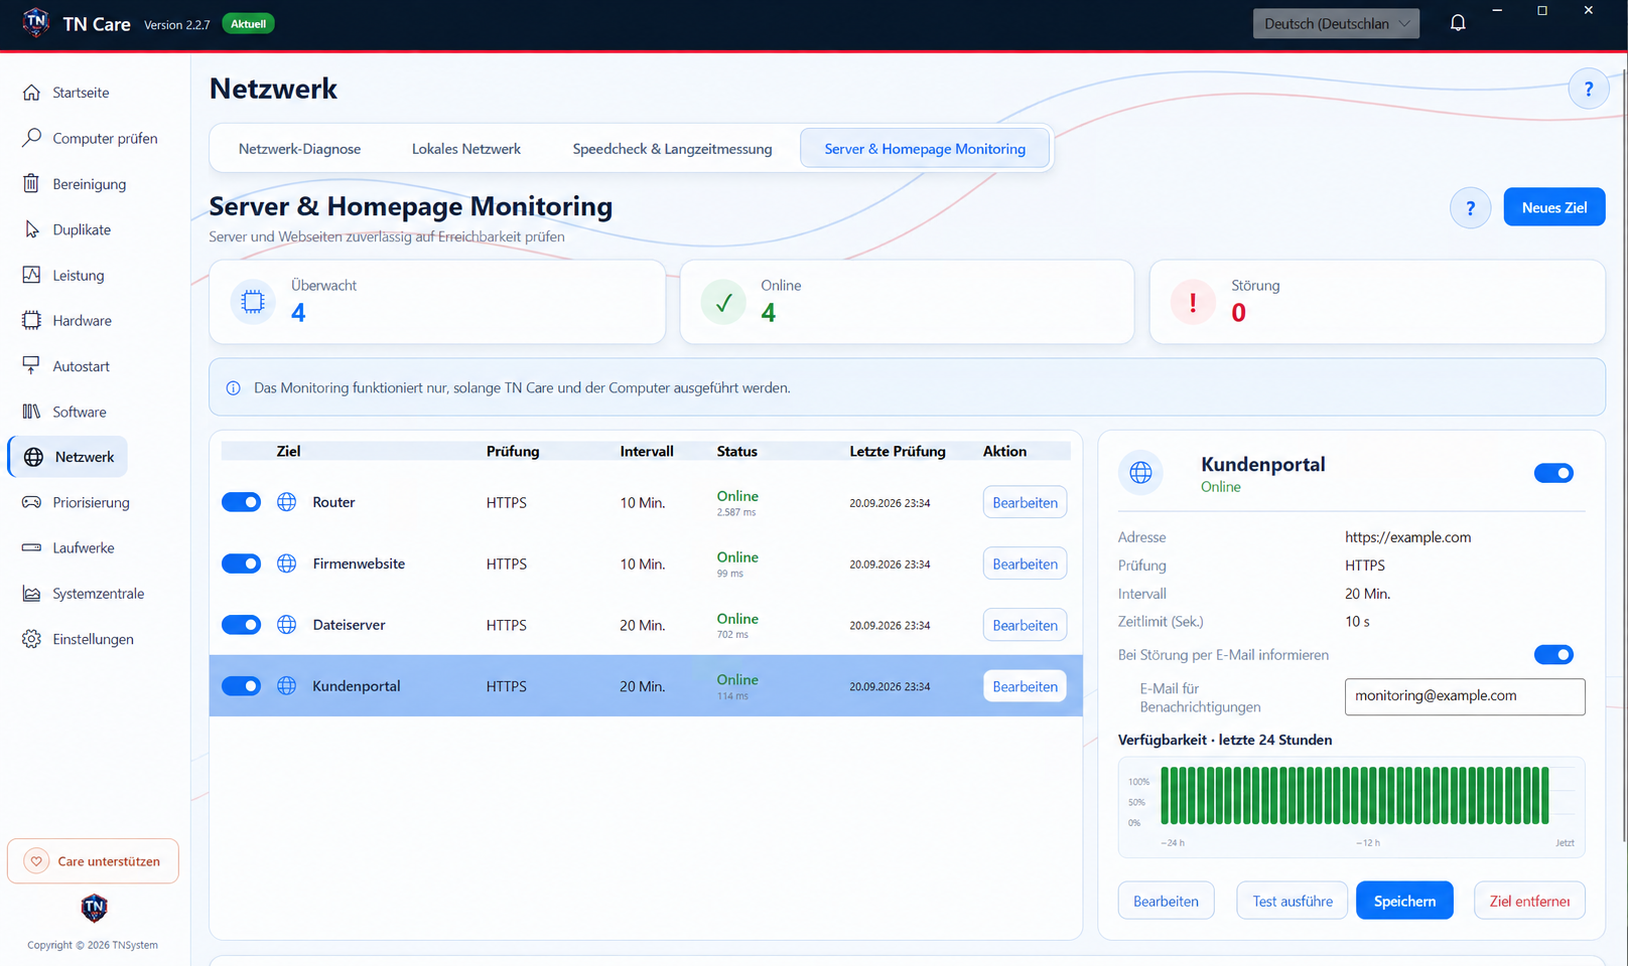Click the e-mail notification address field
Image resolution: width=1628 pixels, height=966 pixels.
click(x=1464, y=697)
